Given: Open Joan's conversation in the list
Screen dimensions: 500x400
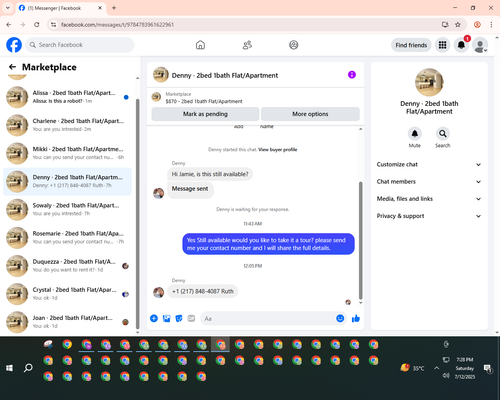Looking at the screenshot, I should tap(67, 322).
